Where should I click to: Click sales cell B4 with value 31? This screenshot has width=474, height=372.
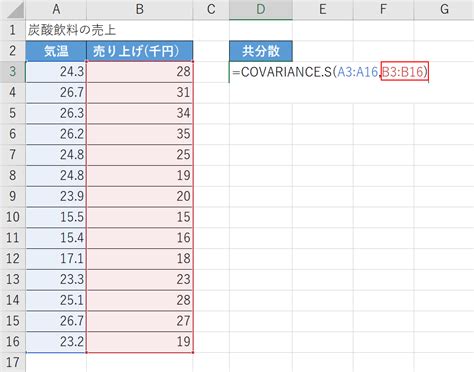click(140, 92)
